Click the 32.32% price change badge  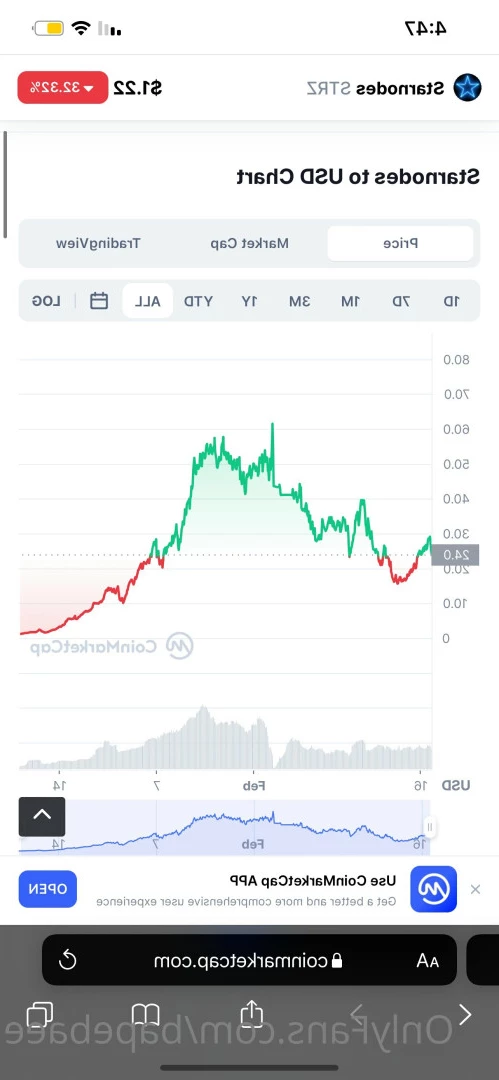[63, 87]
